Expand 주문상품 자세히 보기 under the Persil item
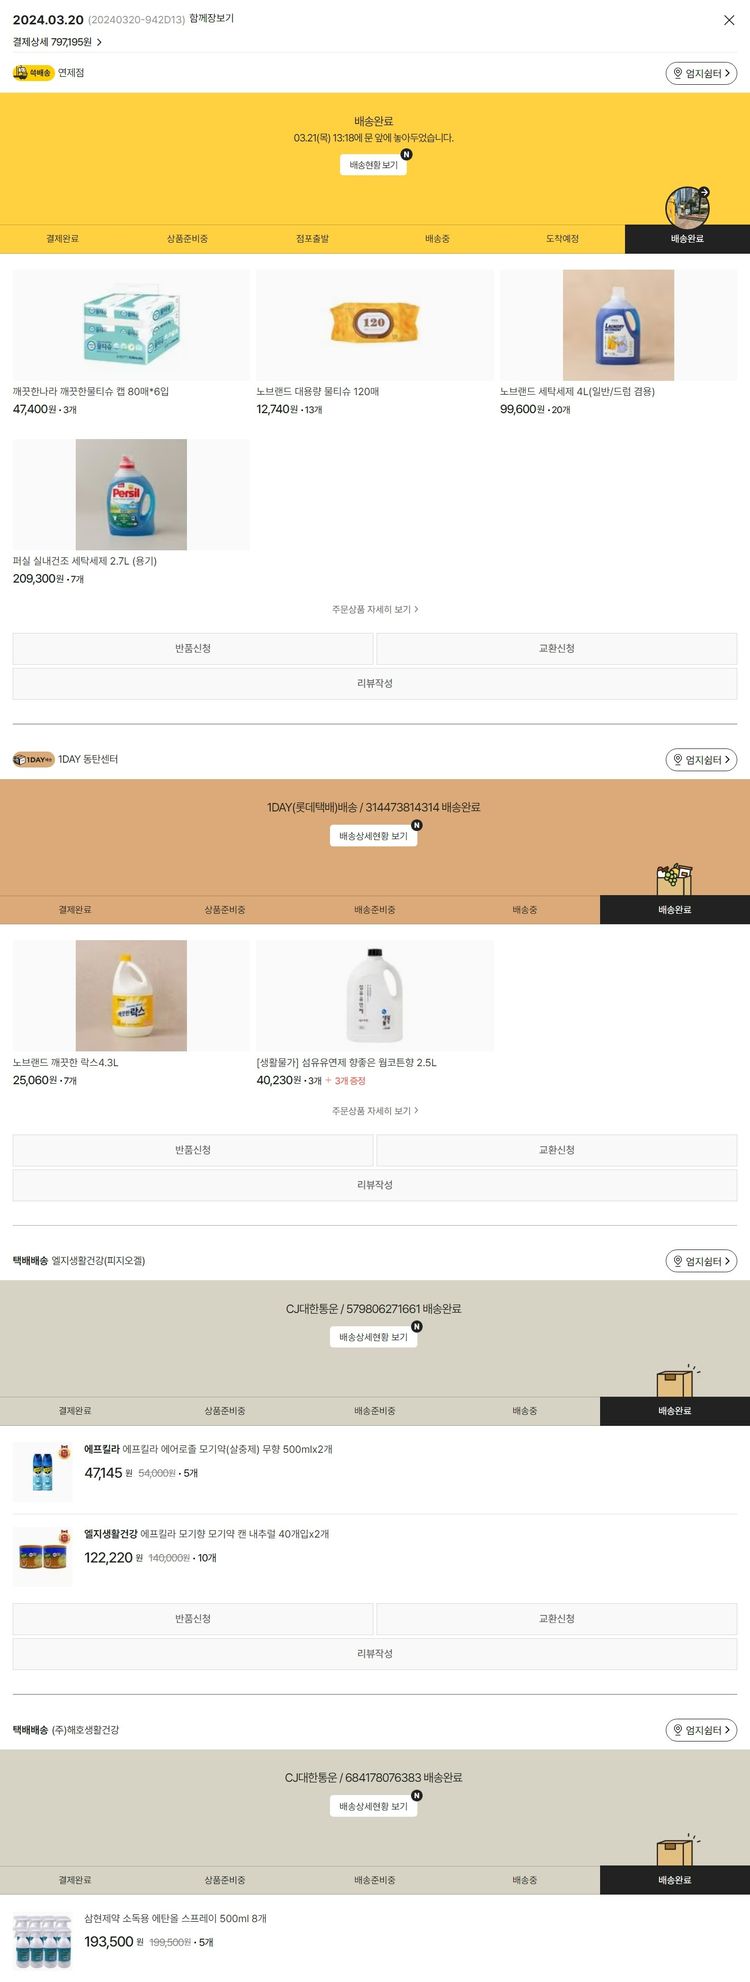 (375, 609)
